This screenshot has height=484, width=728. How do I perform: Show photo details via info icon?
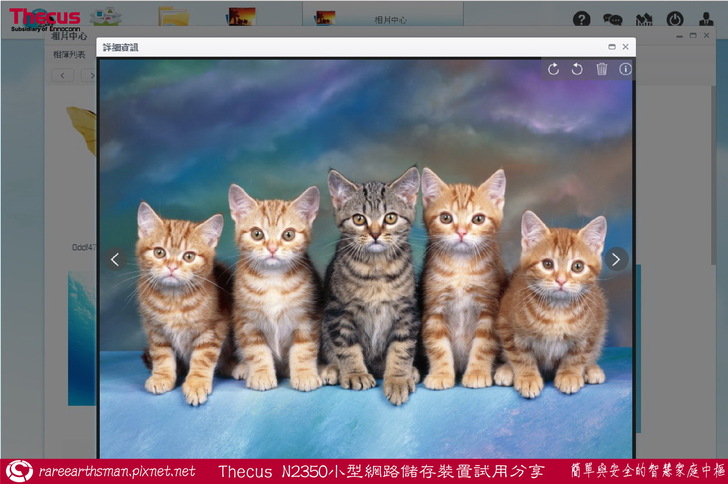pos(625,69)
